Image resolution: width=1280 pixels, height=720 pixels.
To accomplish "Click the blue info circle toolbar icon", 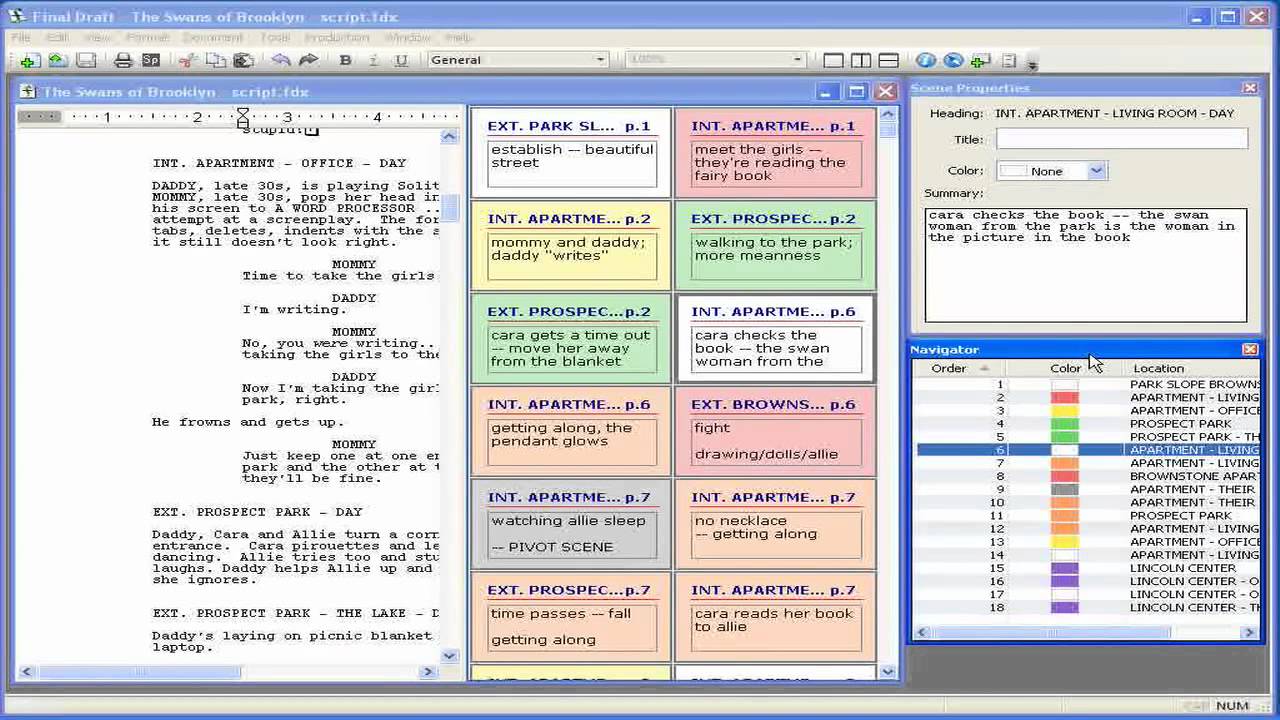I will (926, 60).
